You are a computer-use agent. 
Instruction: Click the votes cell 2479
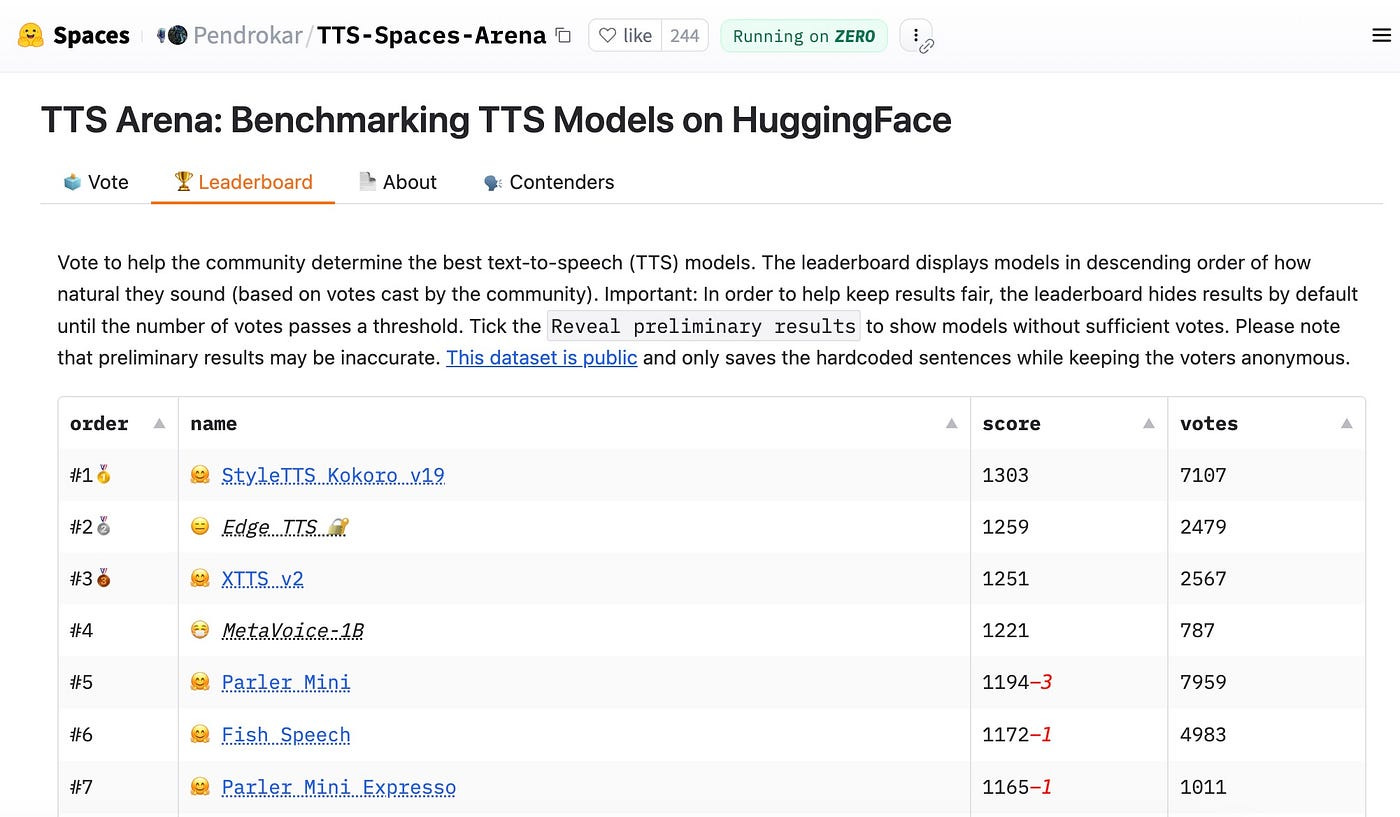[1267, 527]
